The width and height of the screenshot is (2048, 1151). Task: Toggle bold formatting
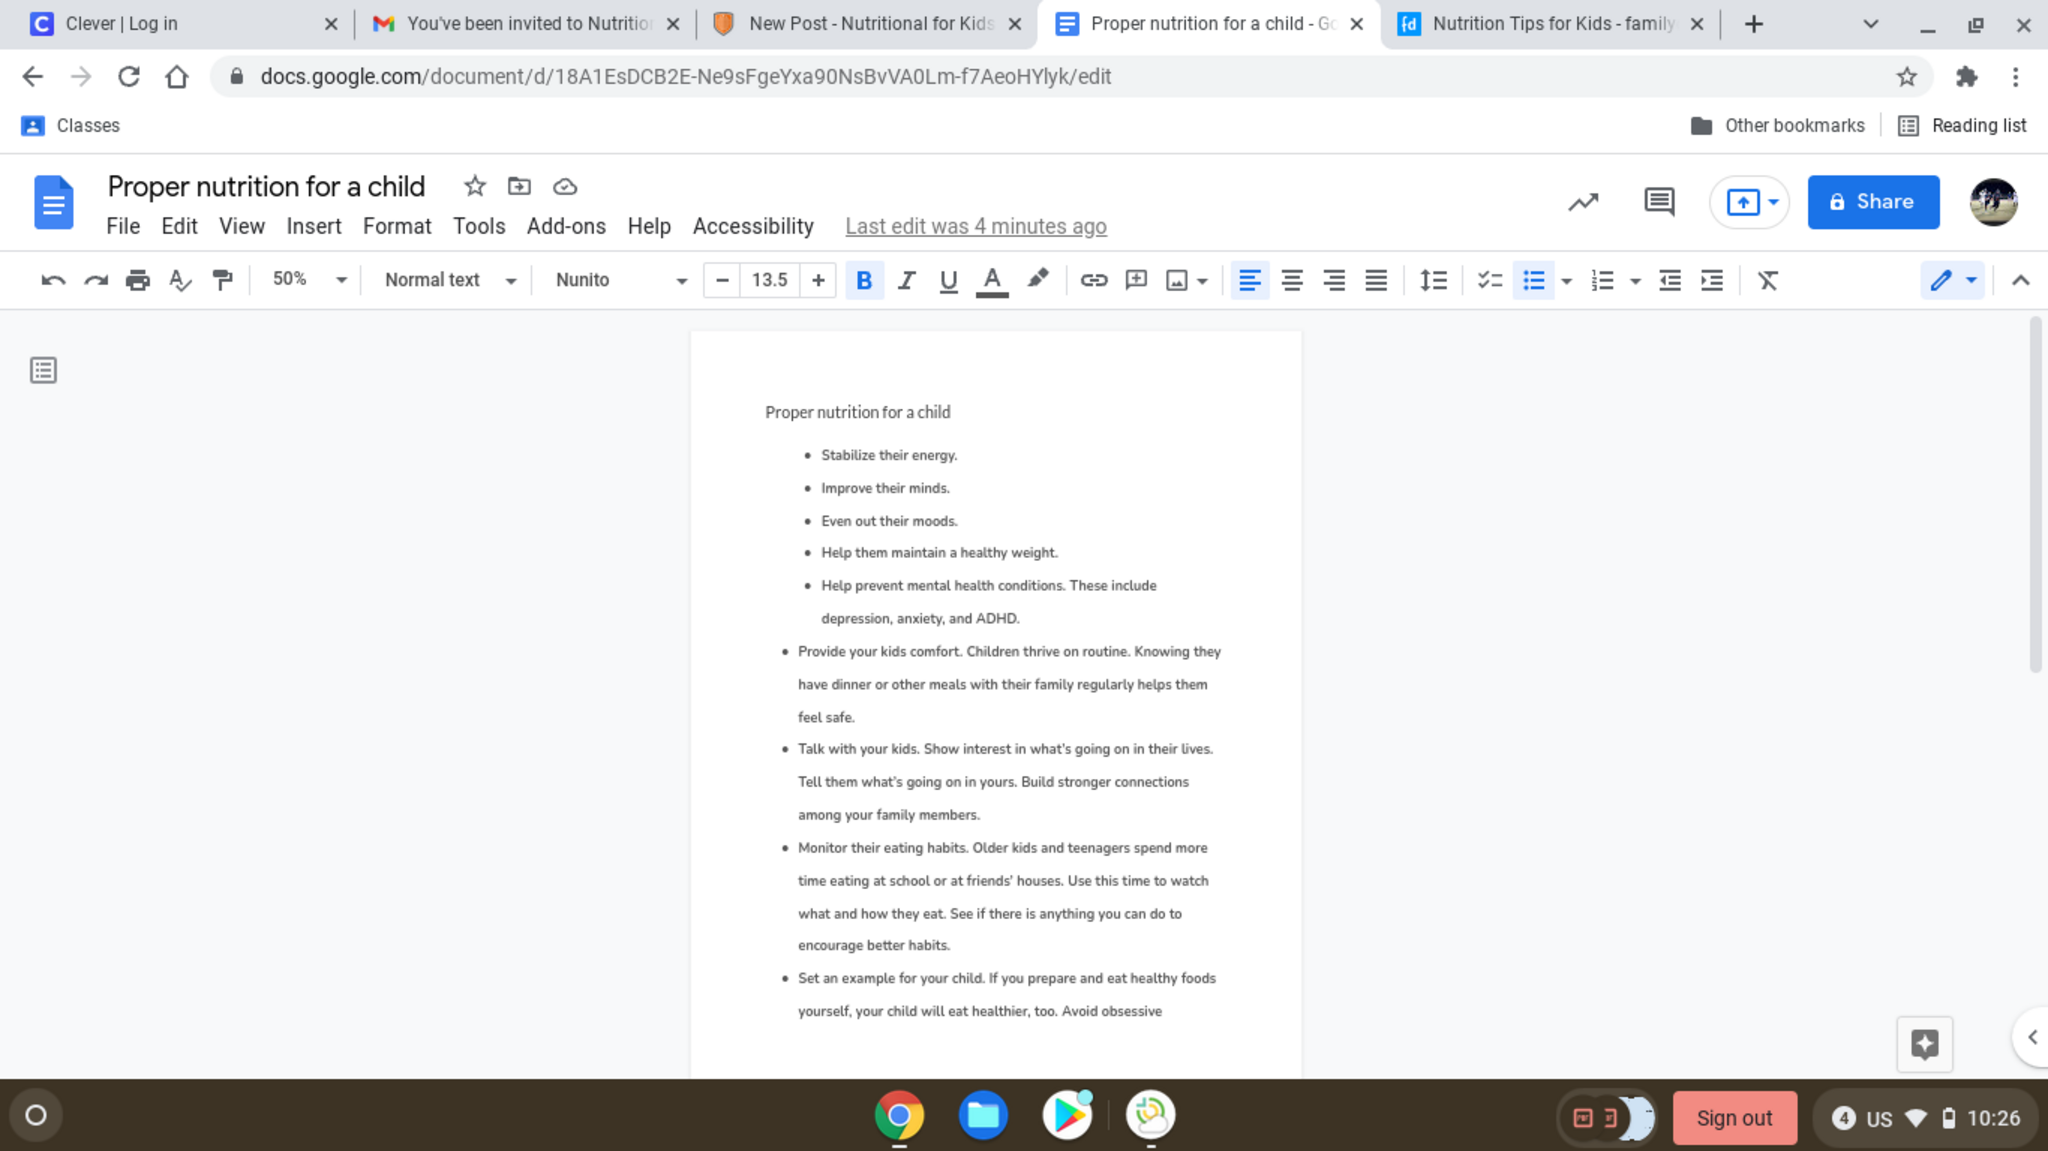pyautogui.click(x=864, y=281)
